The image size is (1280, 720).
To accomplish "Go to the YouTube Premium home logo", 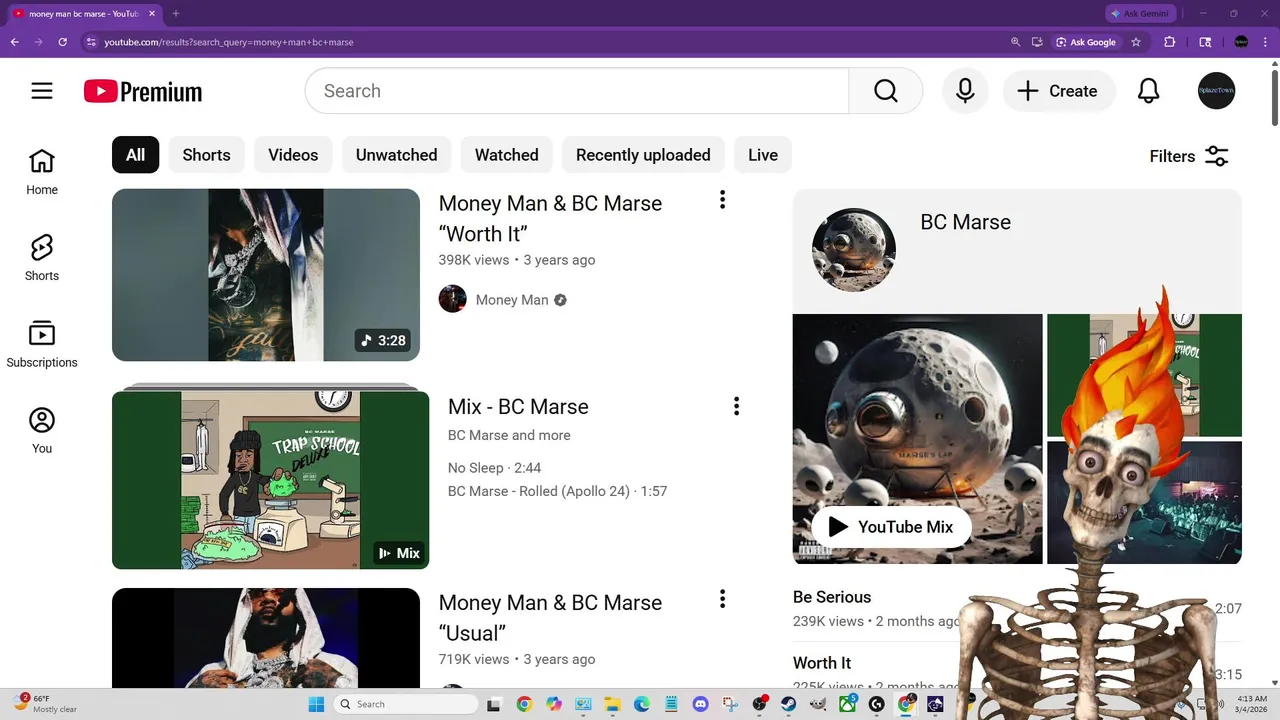I will coord(143,92).
